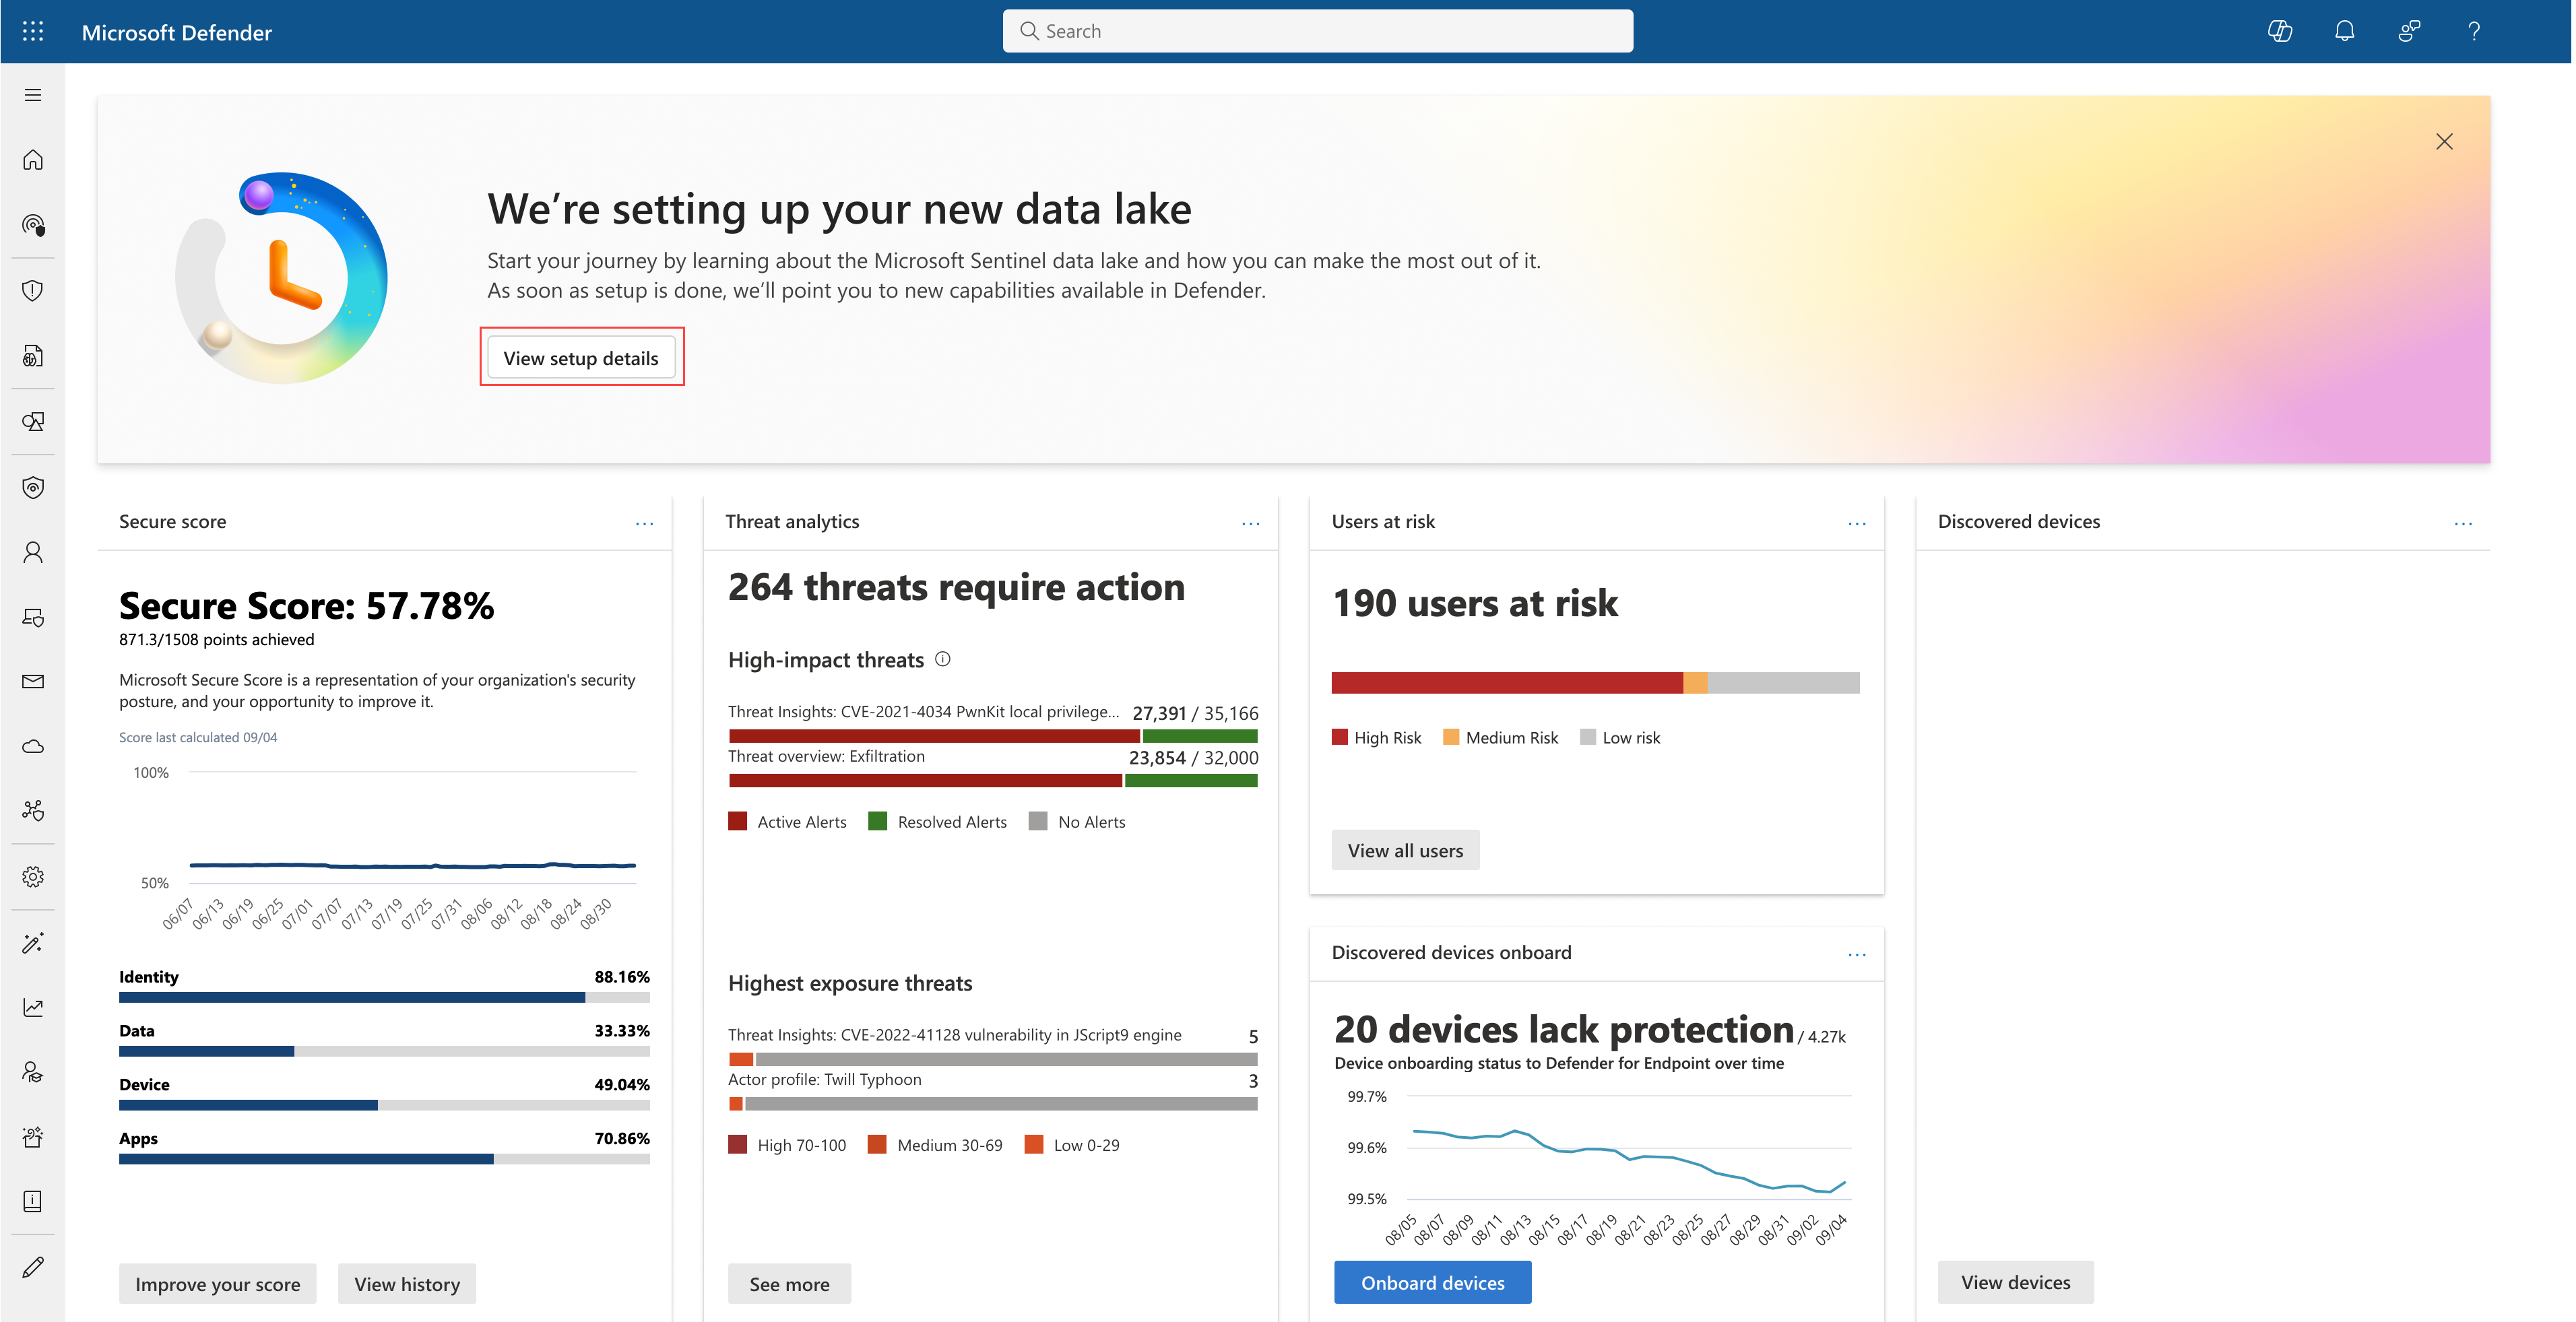The image size is (2576, 1322).
Task: Click 'Threat Insights: CVE-2022-41128' row
Action: (993, 1046)
